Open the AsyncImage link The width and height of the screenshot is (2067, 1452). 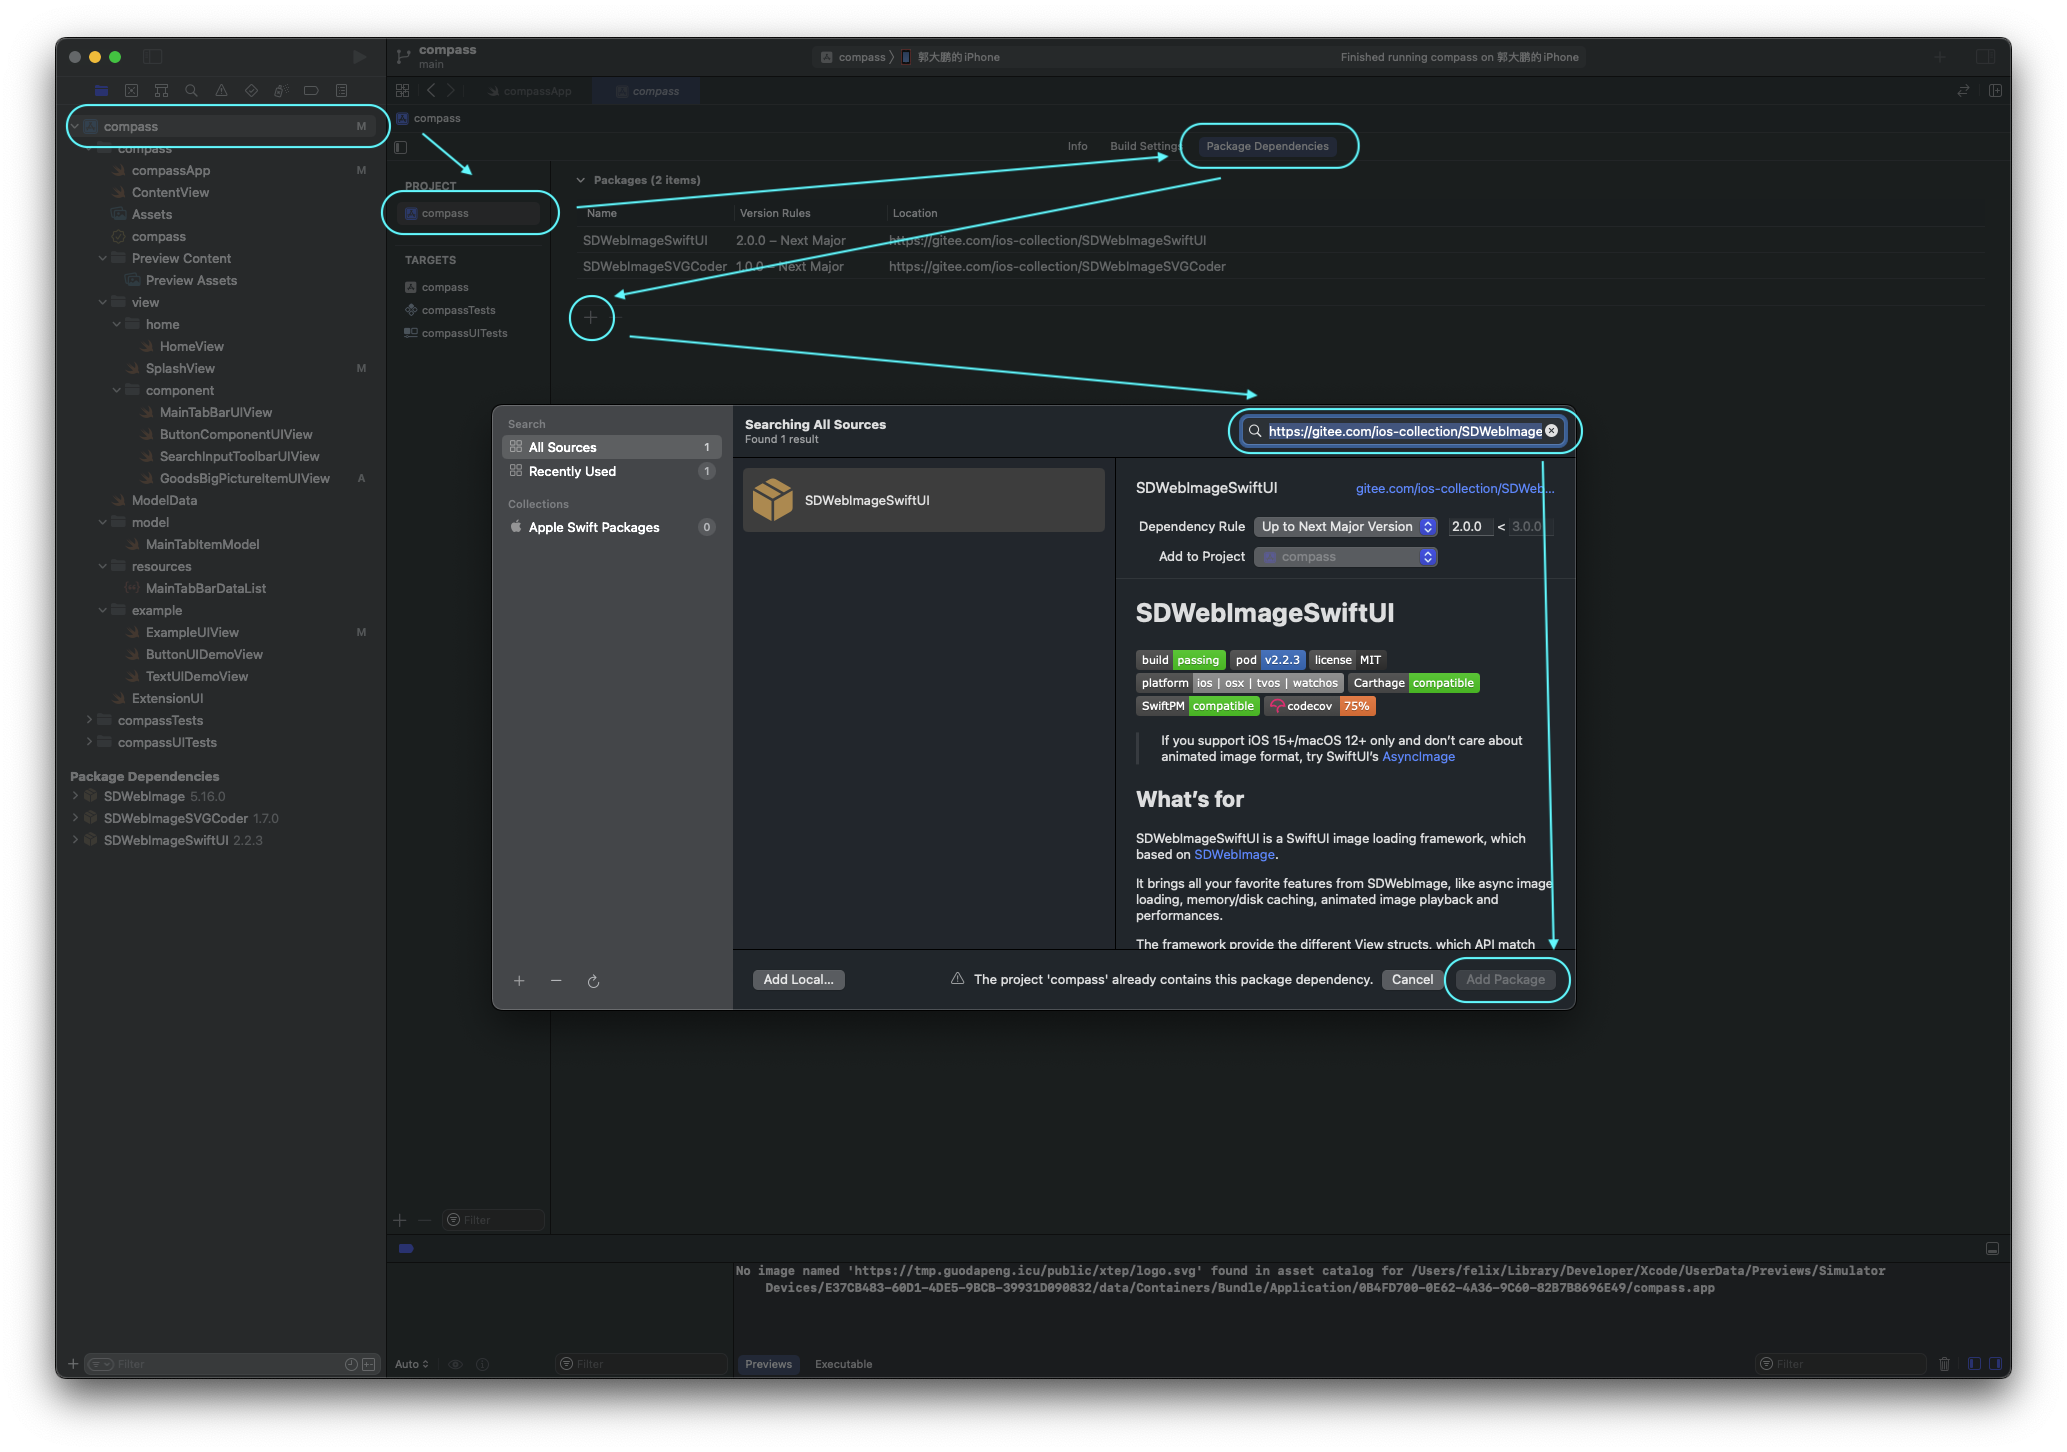tap(1418, 757)
